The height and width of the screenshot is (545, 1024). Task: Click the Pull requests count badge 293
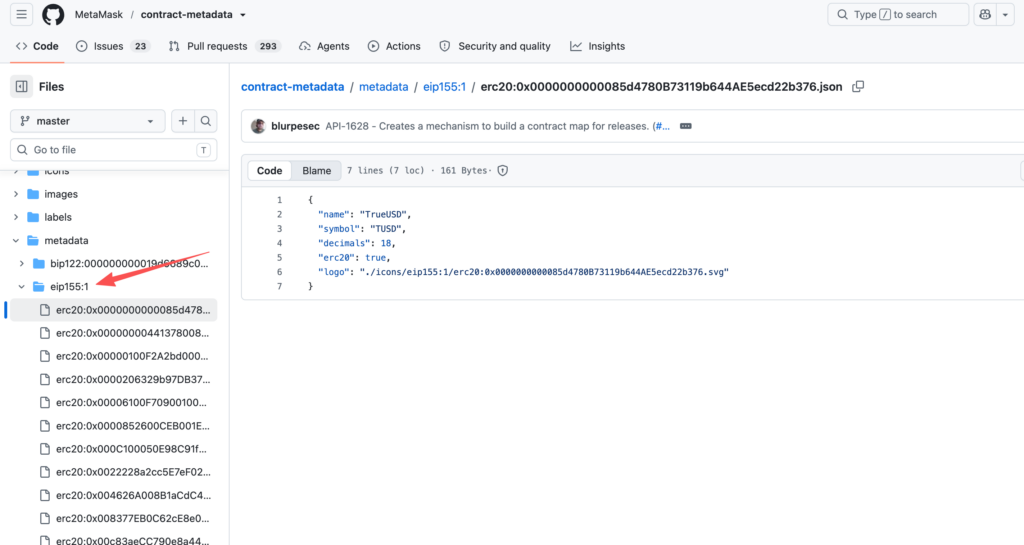268,46
